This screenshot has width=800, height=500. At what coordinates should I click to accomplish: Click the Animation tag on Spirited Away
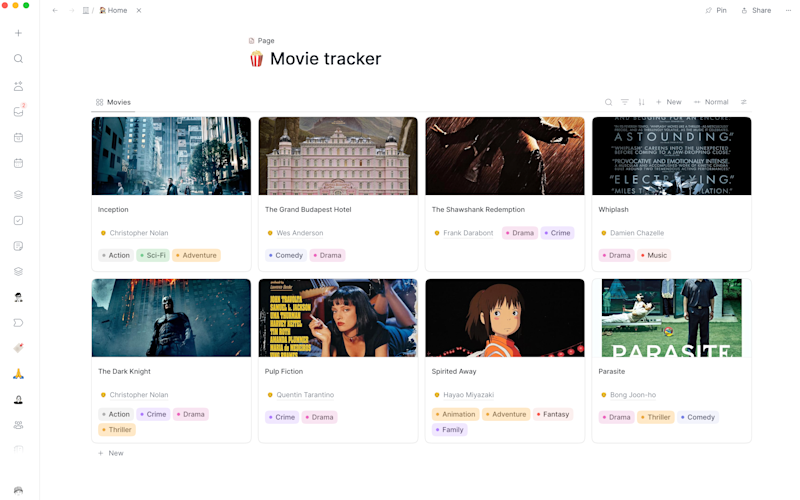pos(456,415)
